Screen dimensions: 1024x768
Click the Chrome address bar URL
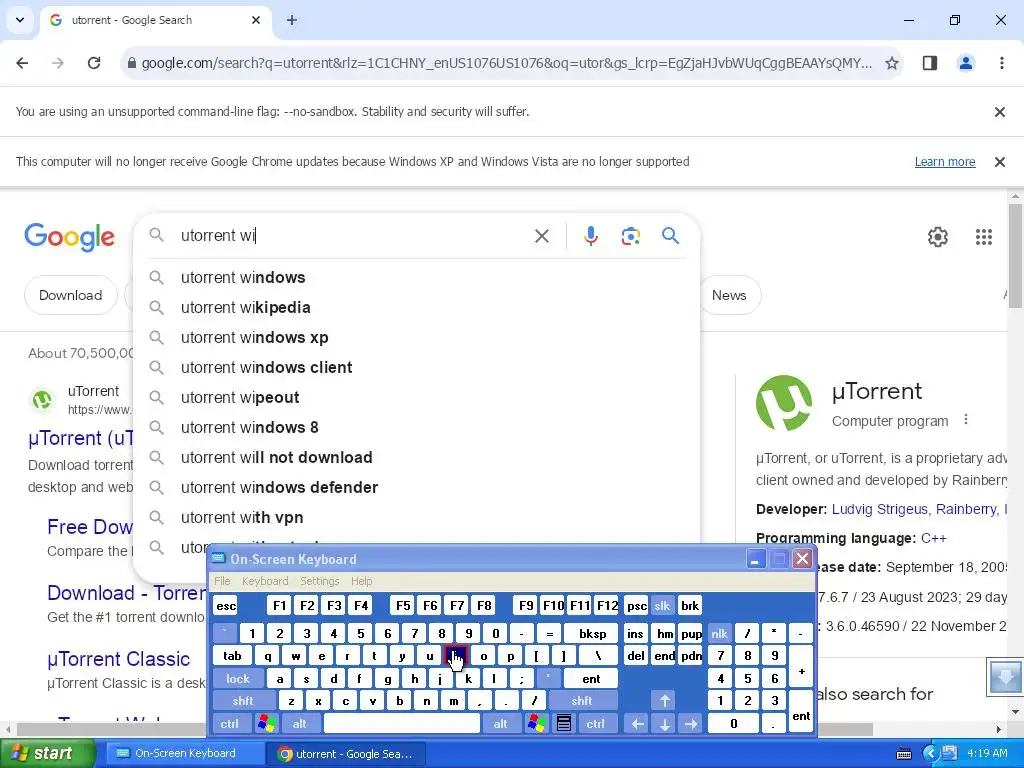click(506, 63)
